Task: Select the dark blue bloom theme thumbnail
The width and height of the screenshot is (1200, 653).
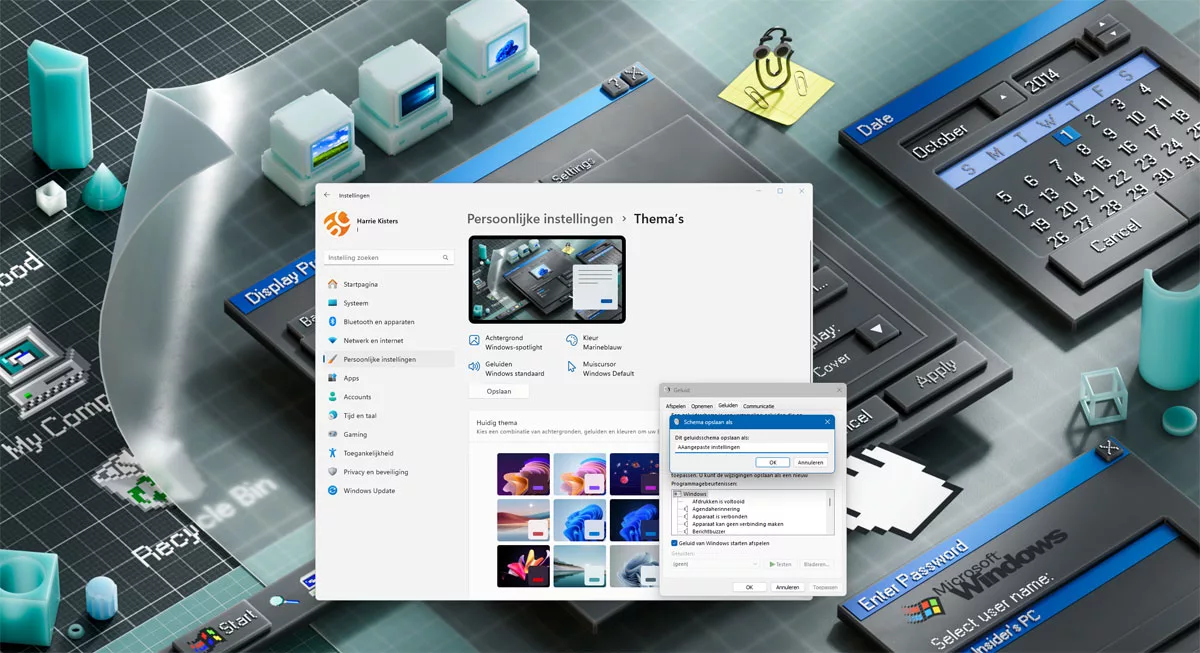Action: coord(633,520)
